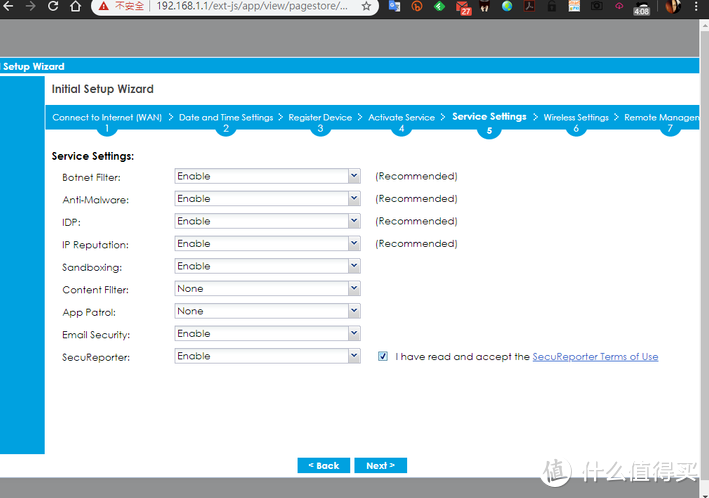Expand the Botnet Filter dropdown
Viewport: 709px width, 498px height.
[x=353, y=176]
